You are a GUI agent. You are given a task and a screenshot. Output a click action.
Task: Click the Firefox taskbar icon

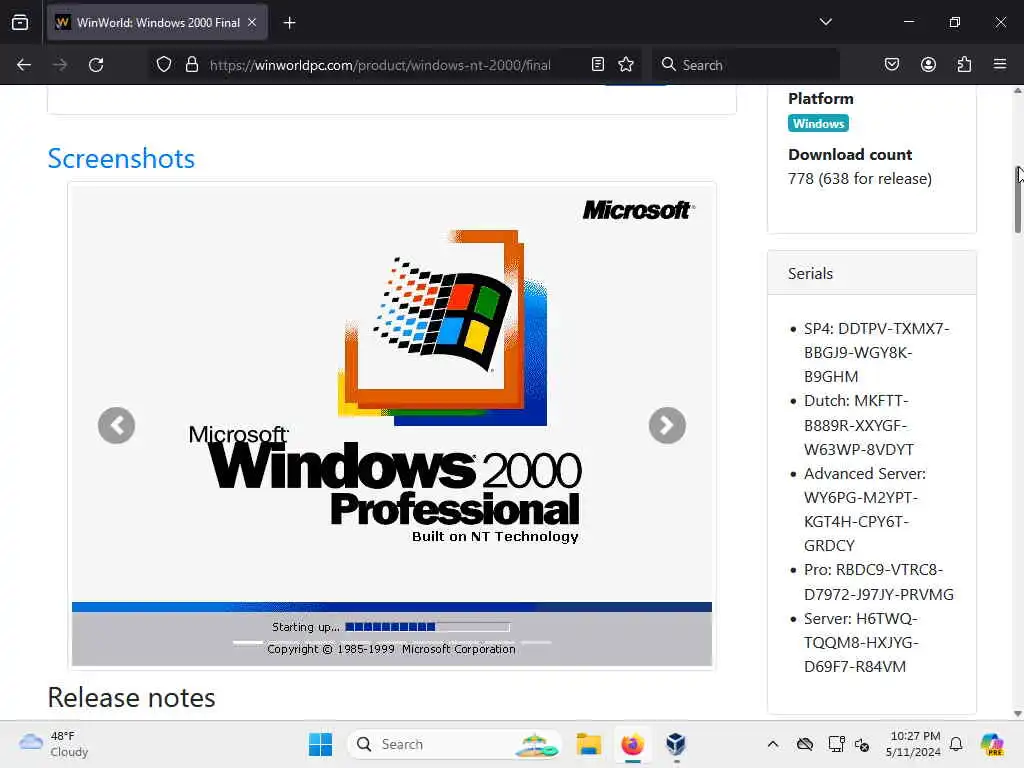pos(632,744)
